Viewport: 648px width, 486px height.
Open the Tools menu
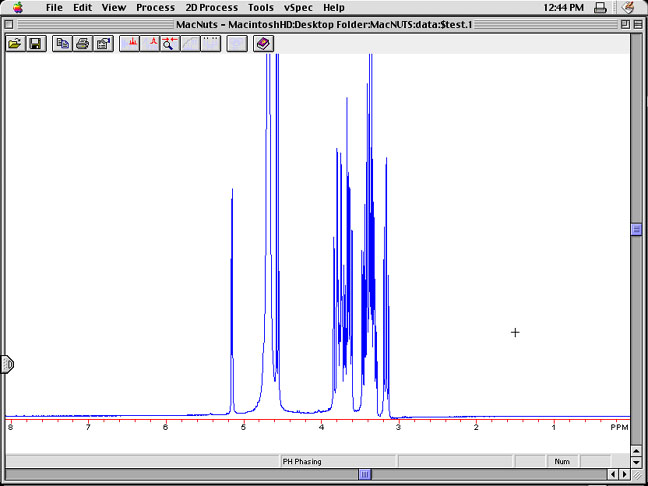(x=261, y=7)
